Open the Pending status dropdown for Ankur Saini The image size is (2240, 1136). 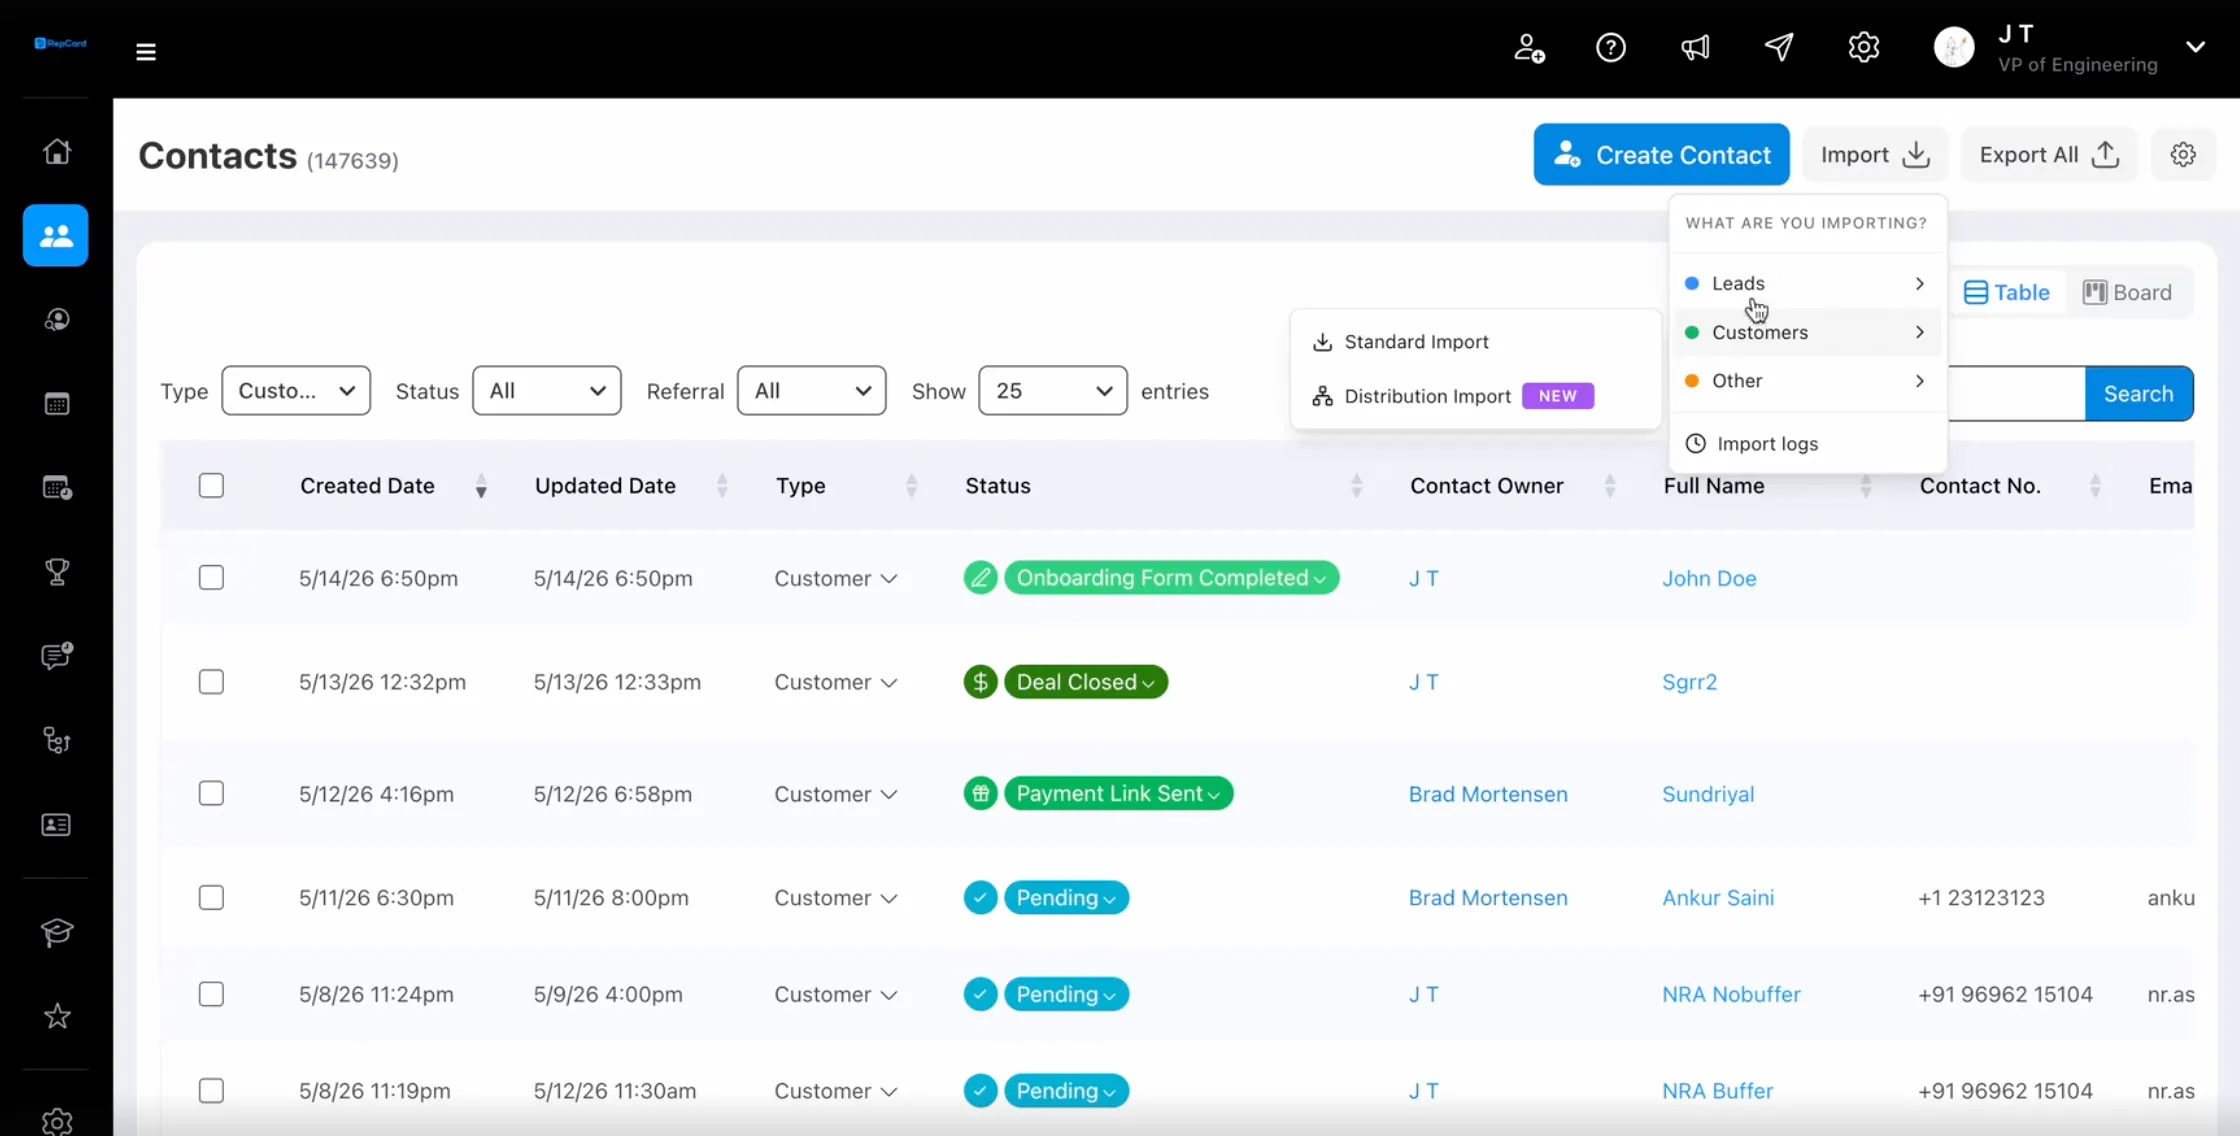coord(1066,898)
